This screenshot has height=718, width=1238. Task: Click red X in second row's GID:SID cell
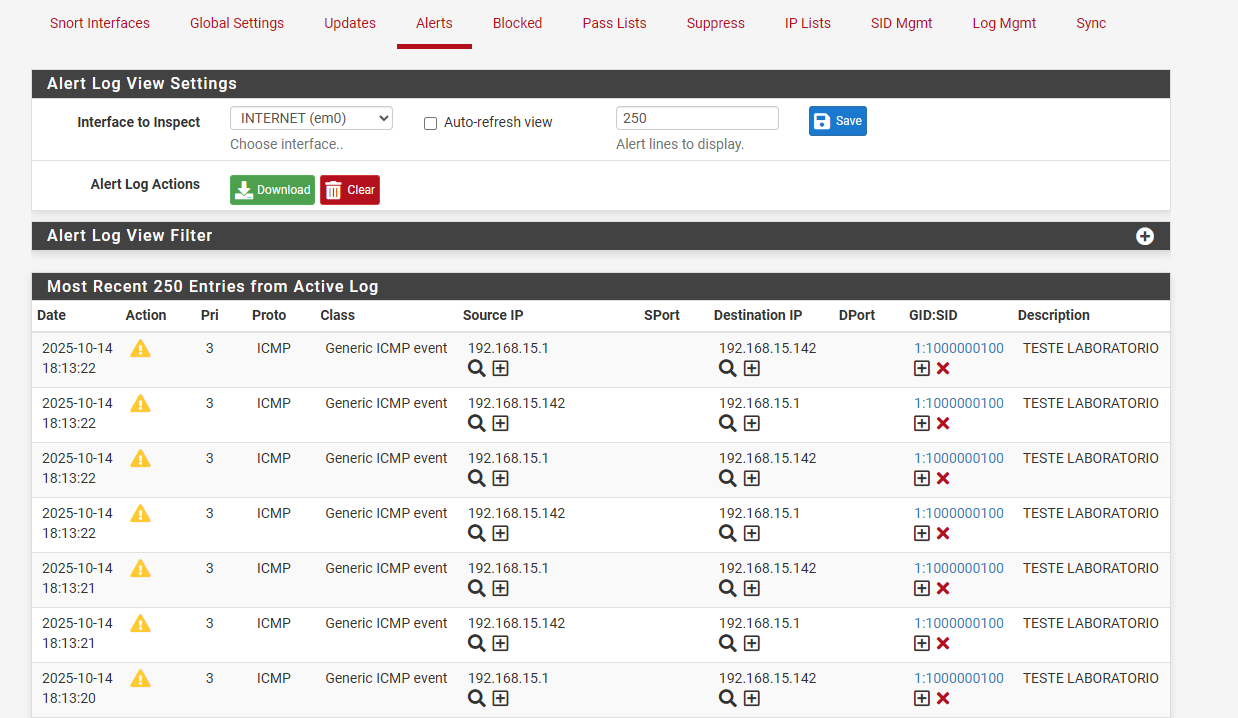point(943,424)
